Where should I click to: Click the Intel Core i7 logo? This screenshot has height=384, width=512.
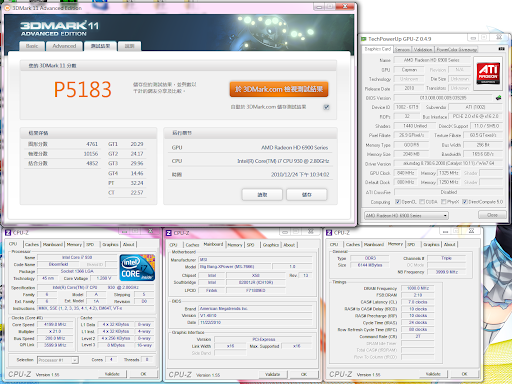coord(137,267)
